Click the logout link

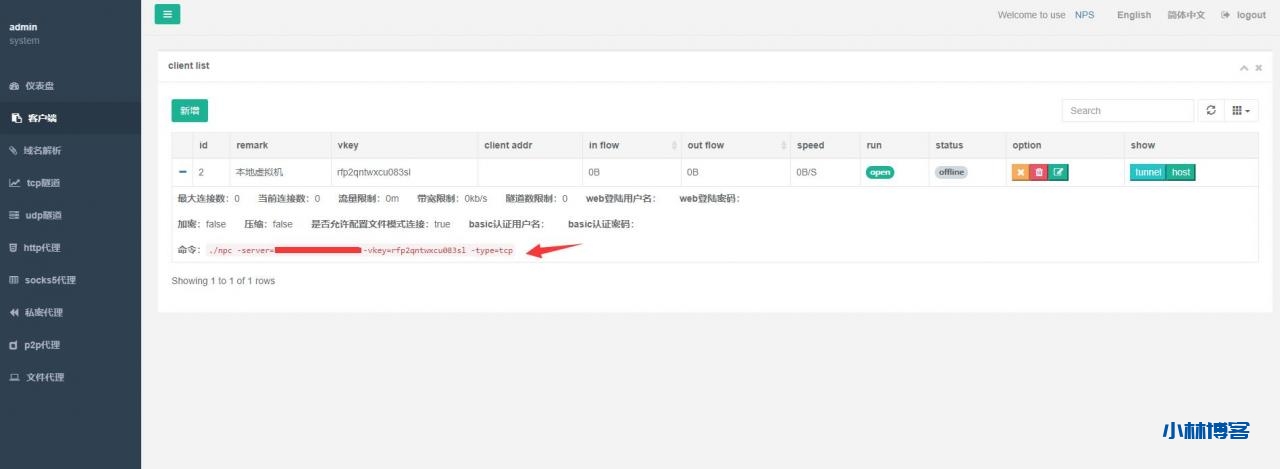tap(1243, 15)
